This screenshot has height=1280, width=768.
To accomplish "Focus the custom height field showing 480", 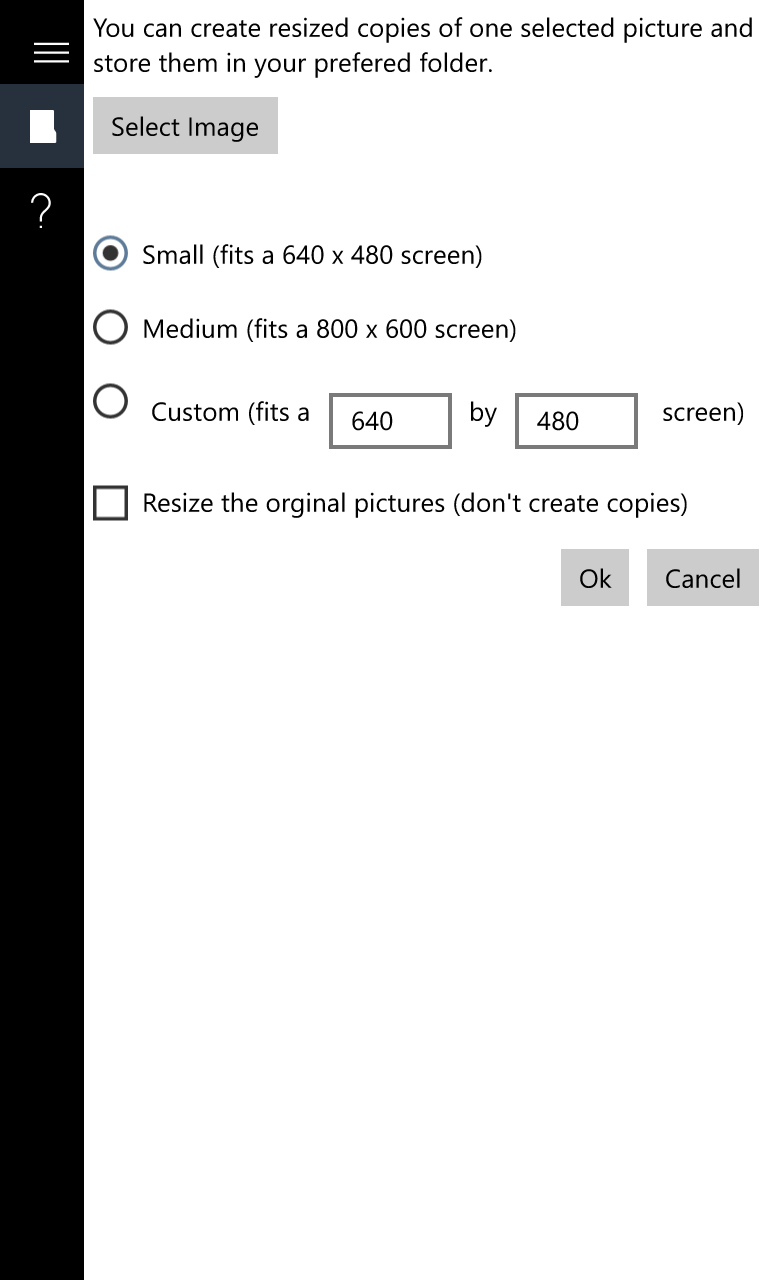I will pos(576,421).
